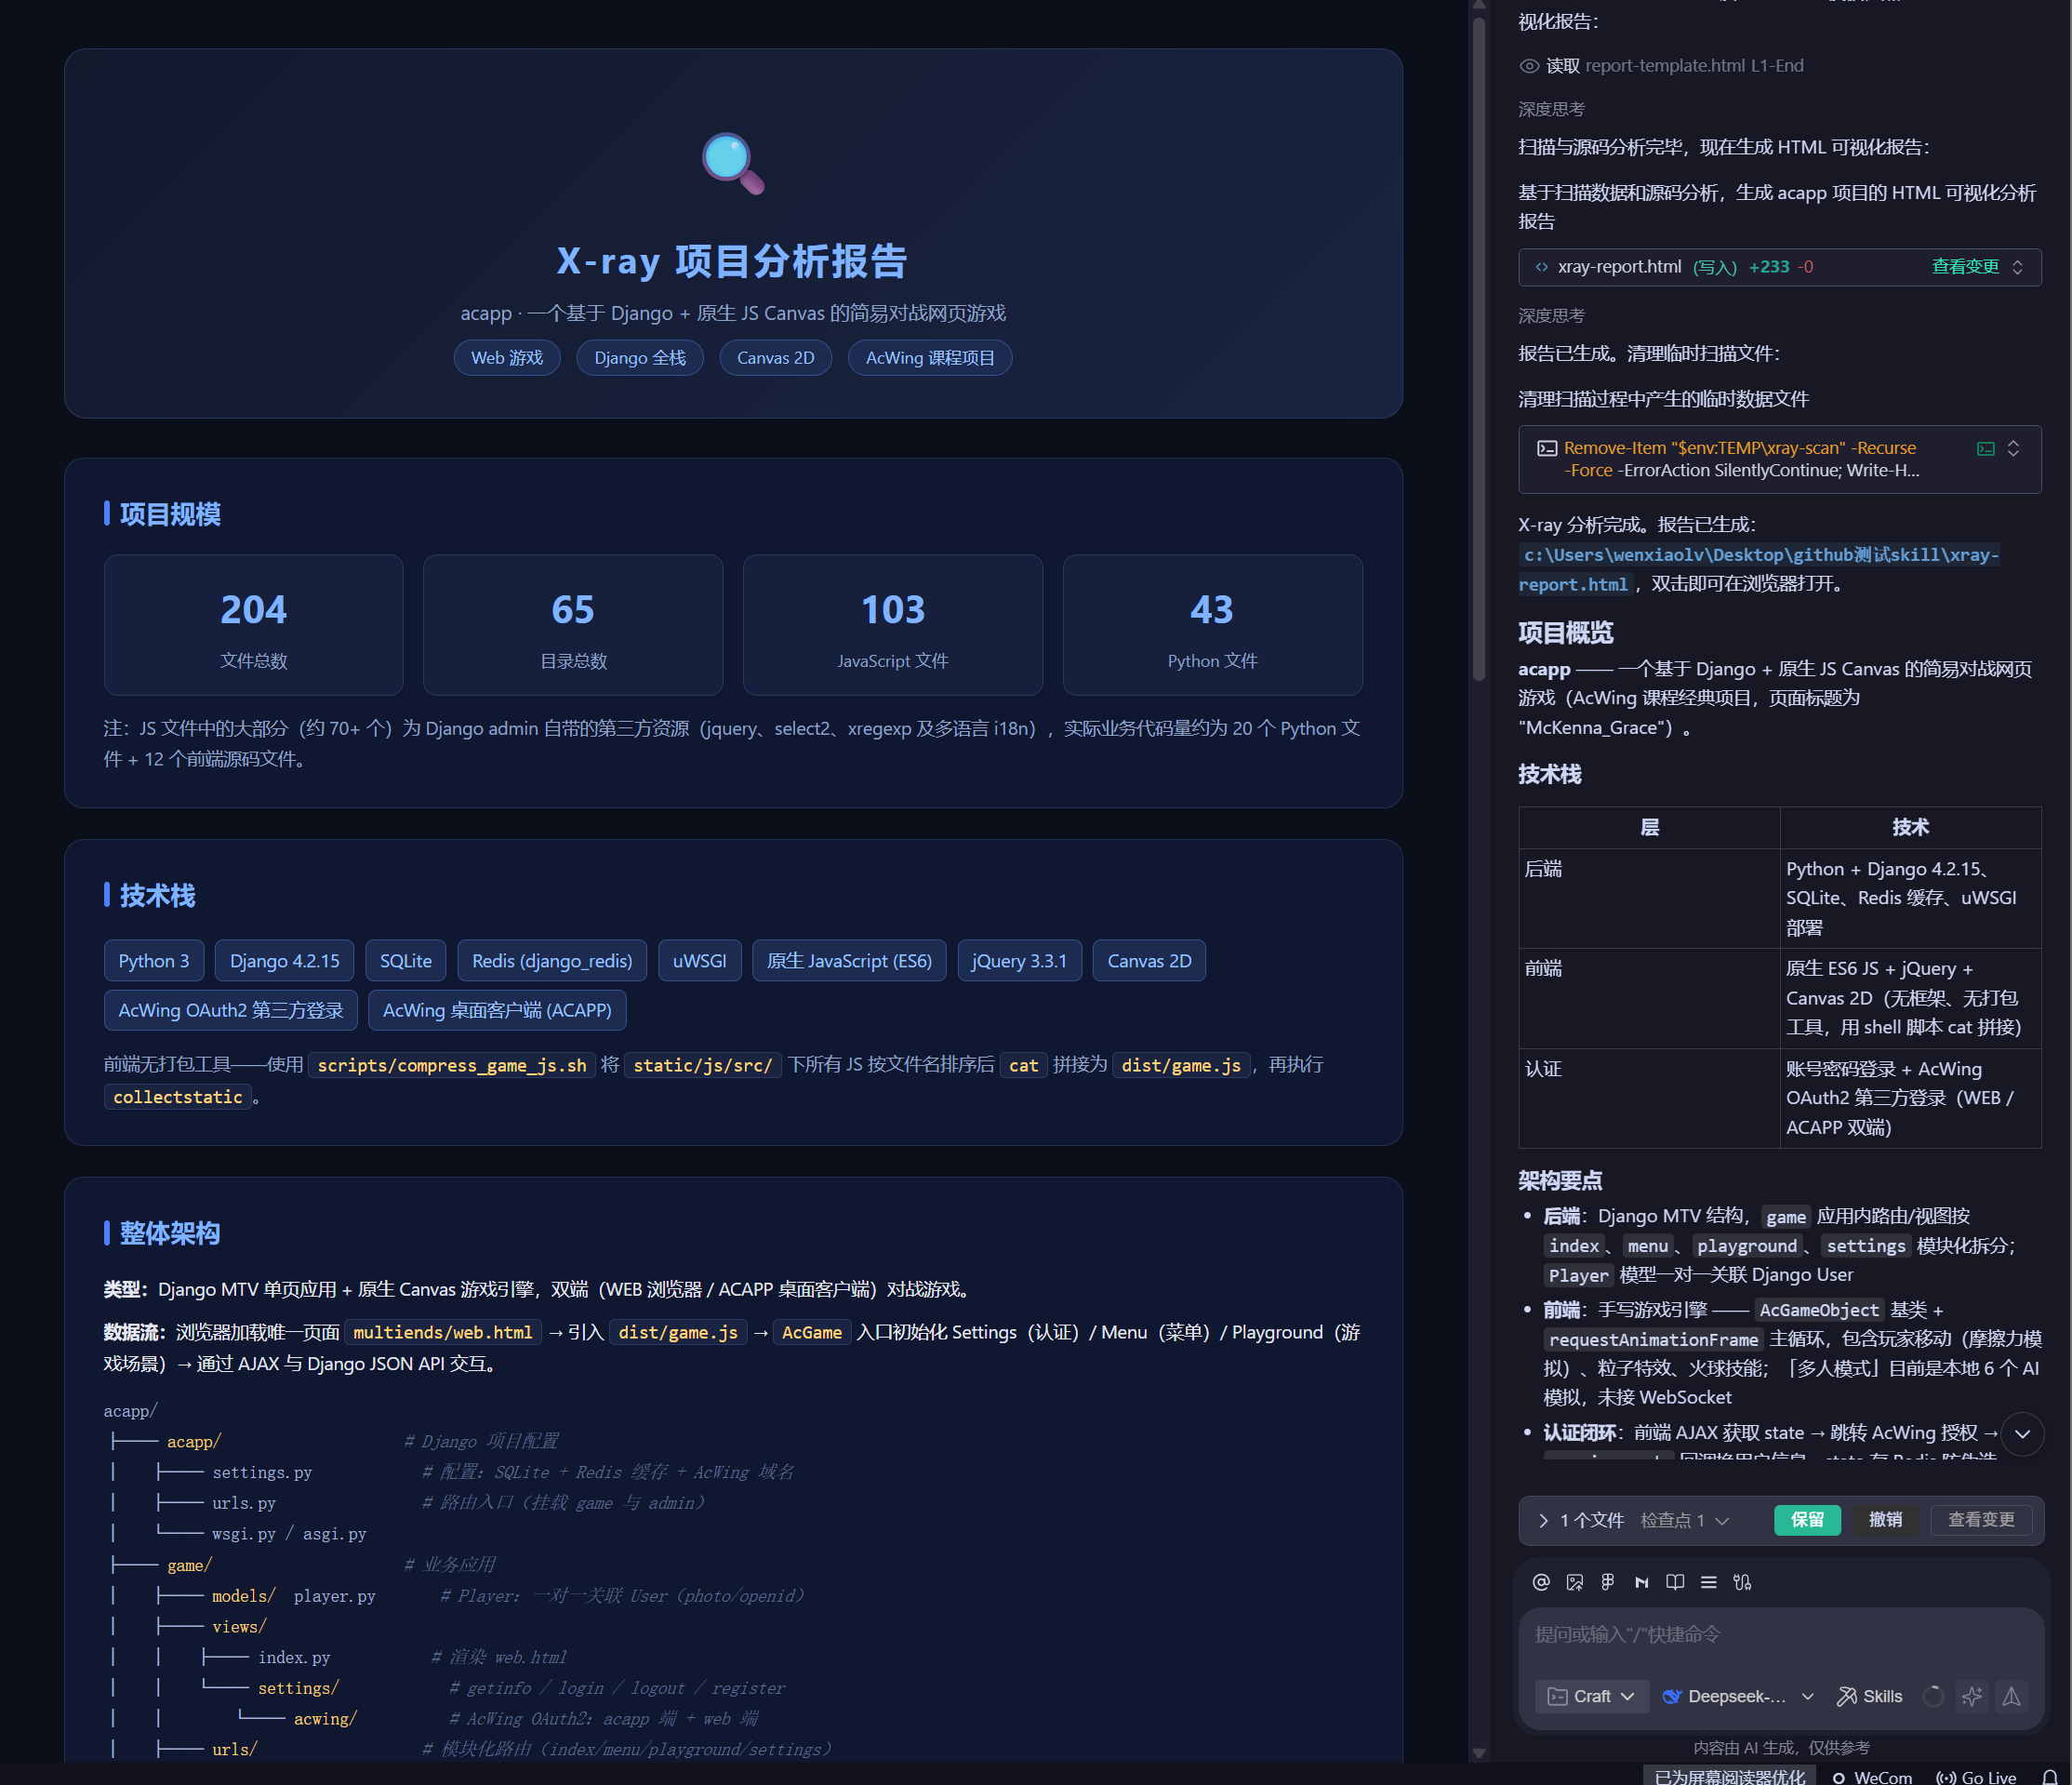Click the Skills pickaxe button
2072x1785 pixels.
(x=1869, y=1696)
